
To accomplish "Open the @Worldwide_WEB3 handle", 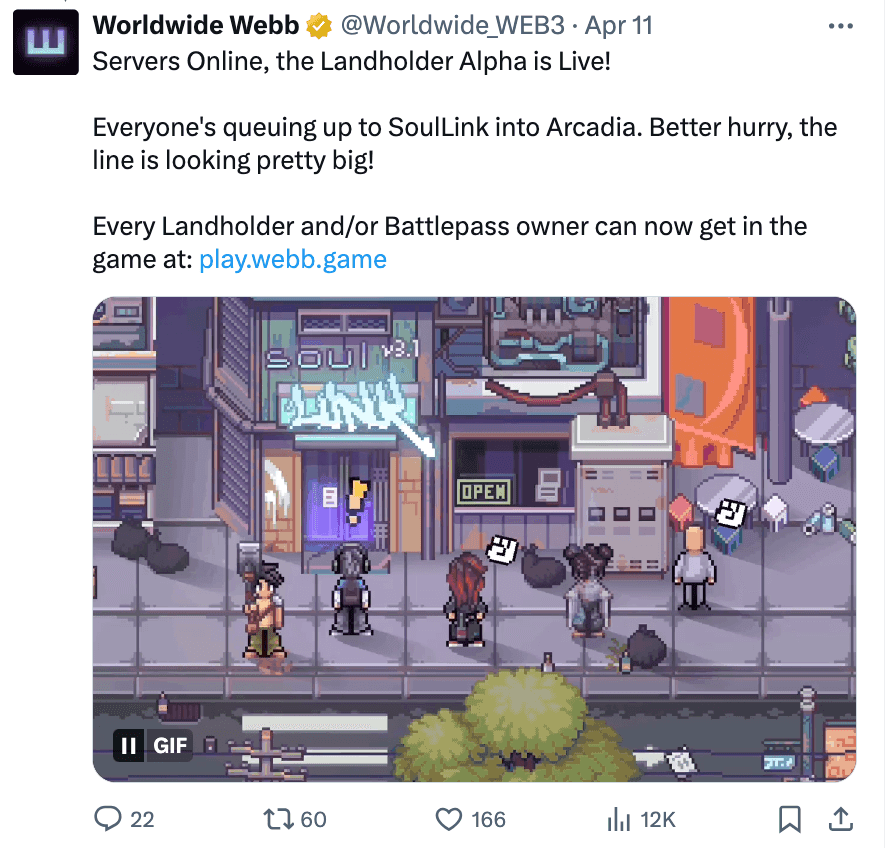I will (453, 26).
